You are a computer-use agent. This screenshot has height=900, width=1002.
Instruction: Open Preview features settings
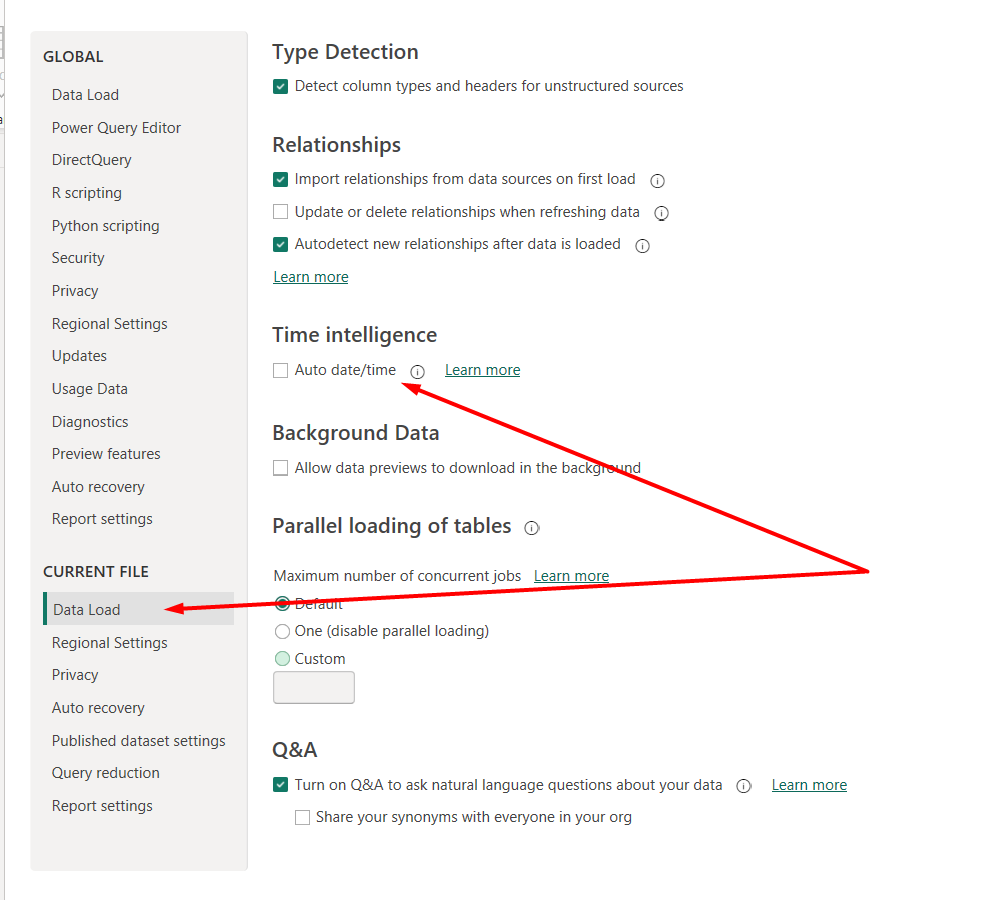coord(106,454)
